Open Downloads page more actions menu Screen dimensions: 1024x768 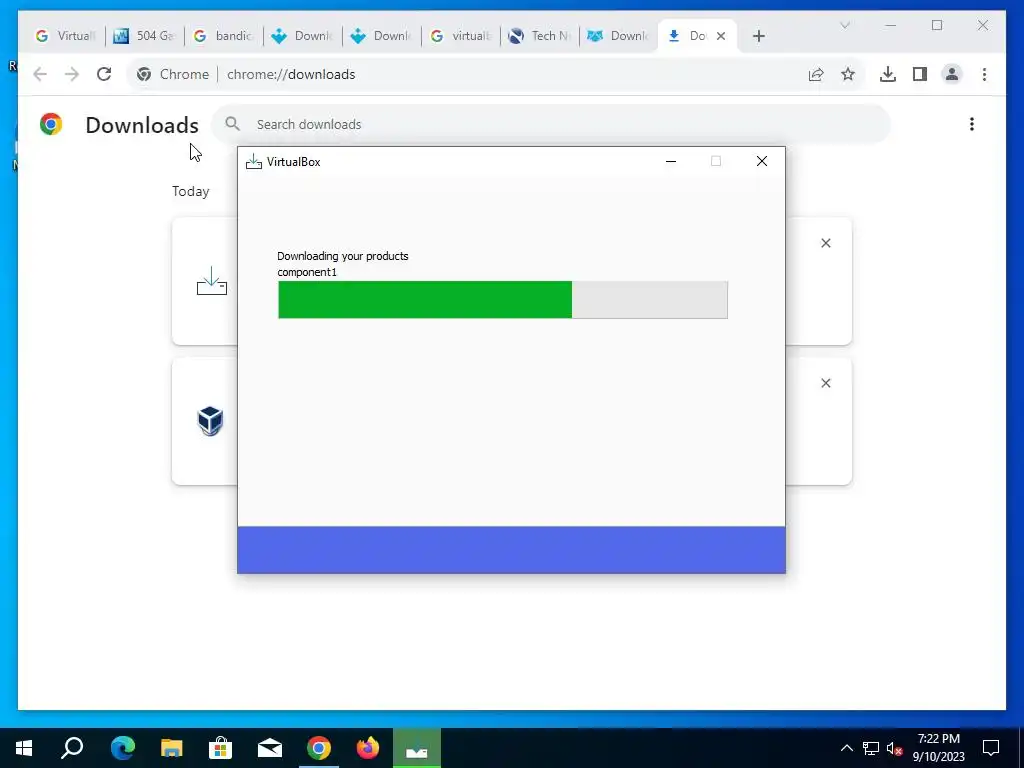coord(972,124)
